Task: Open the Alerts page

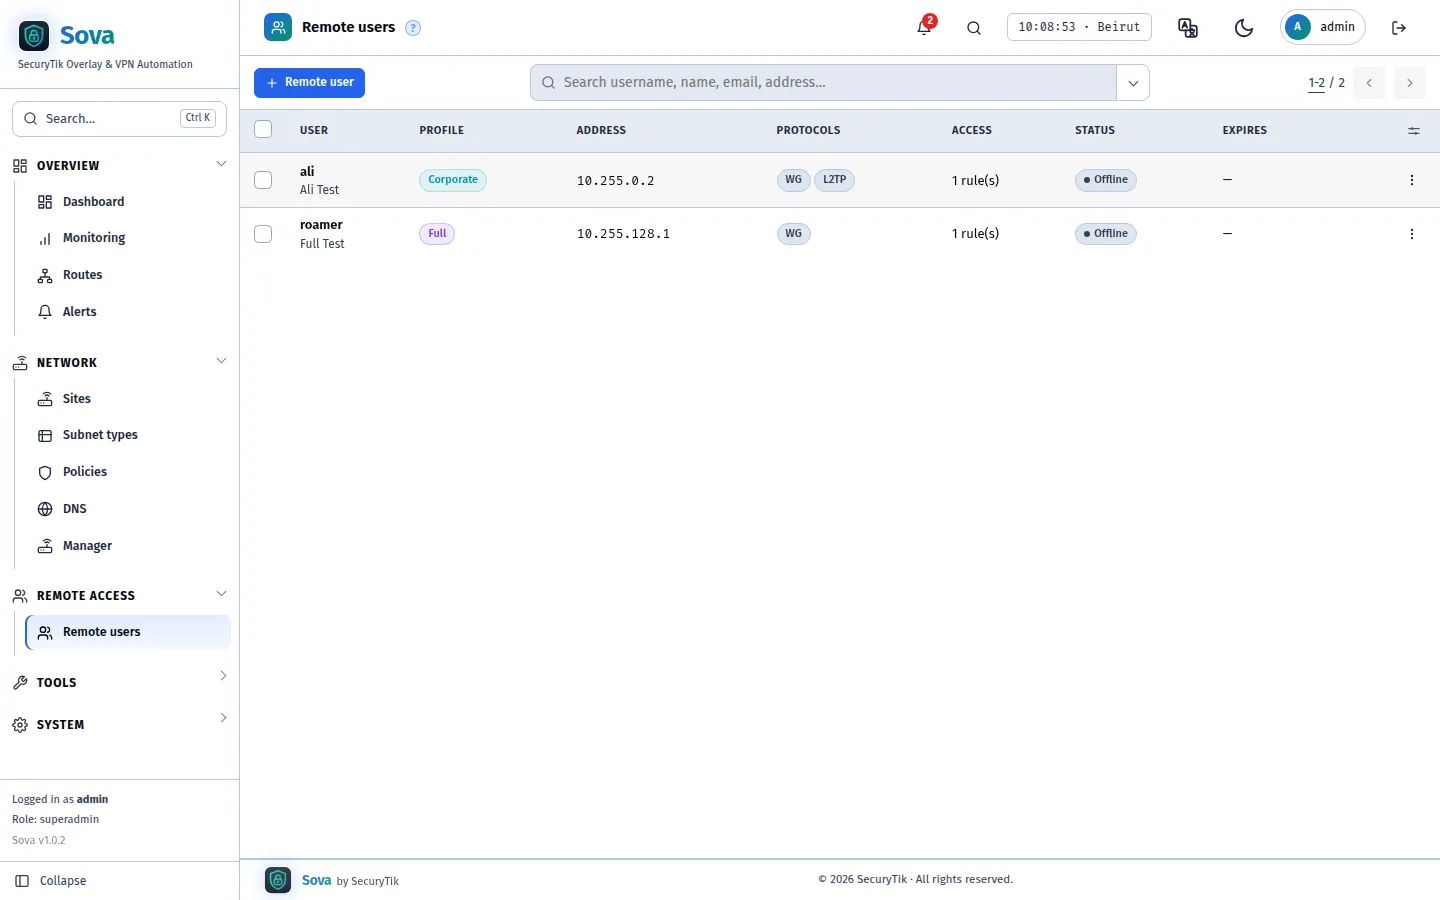Action: click(x=128, y=312)
